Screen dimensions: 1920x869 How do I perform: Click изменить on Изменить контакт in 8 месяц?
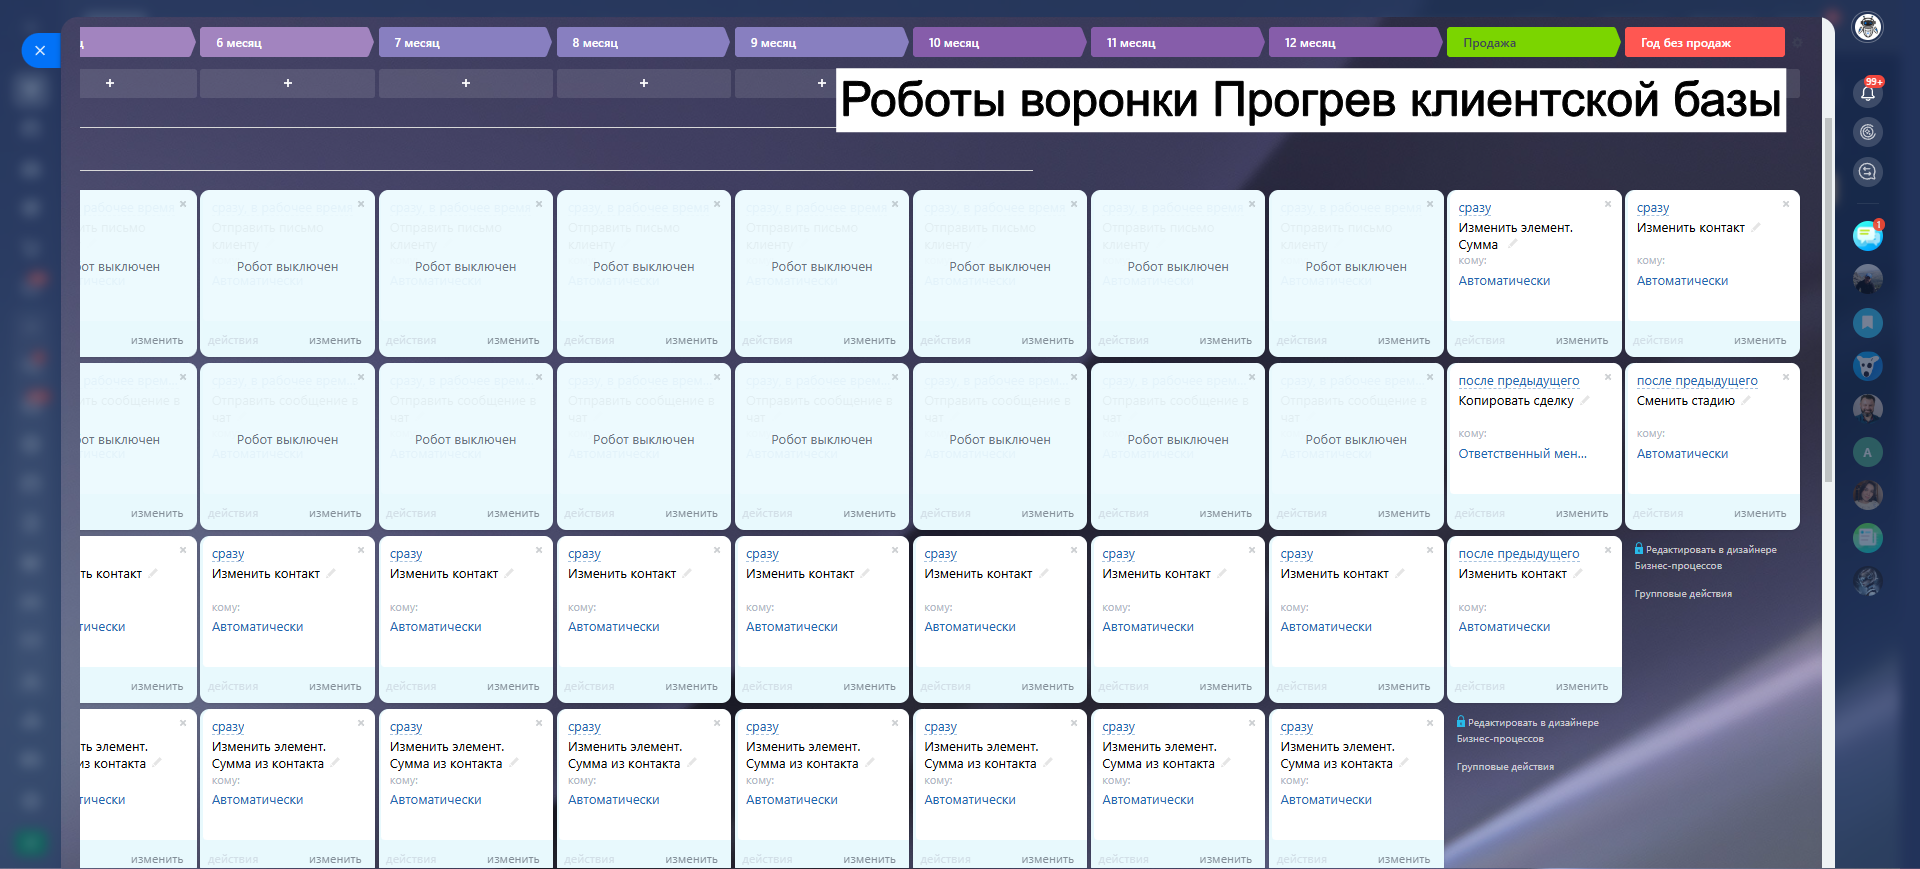tap(691, 687)
